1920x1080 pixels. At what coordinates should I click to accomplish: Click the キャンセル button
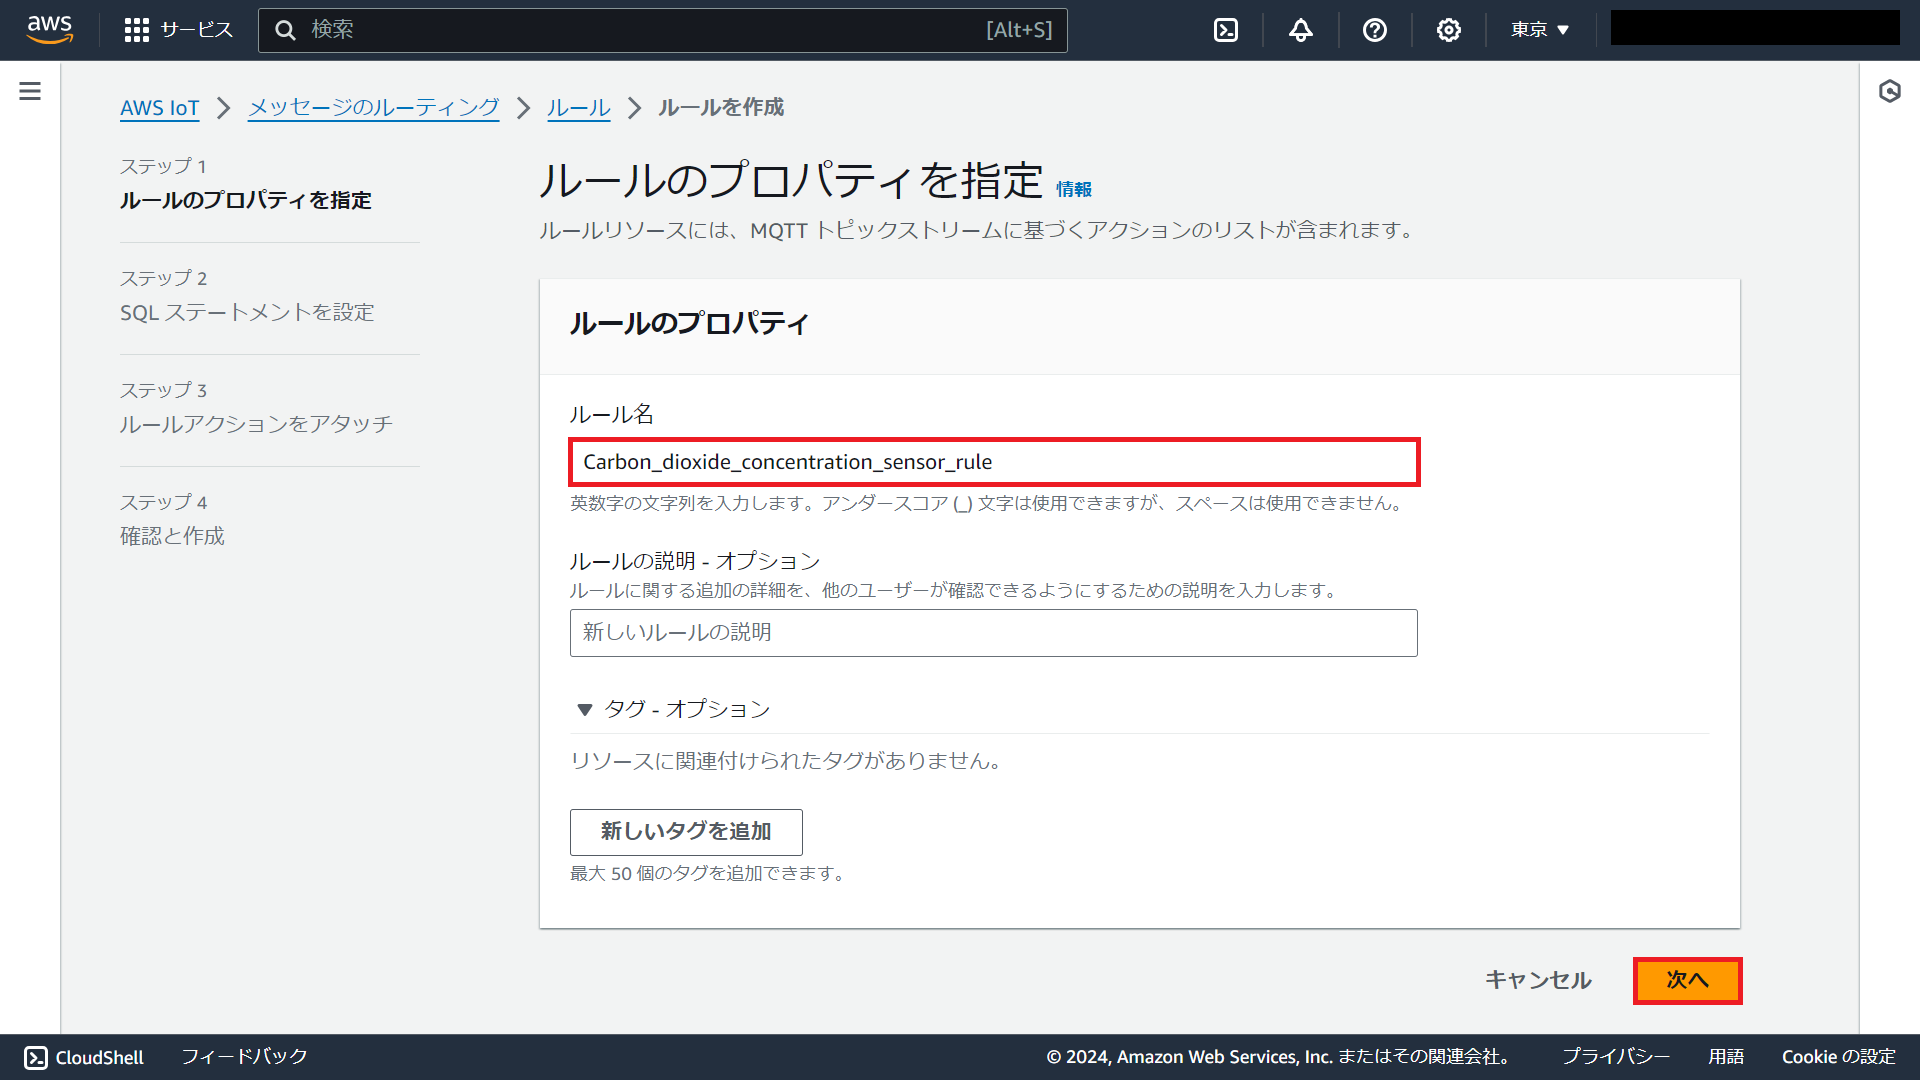pos(1538,980)
